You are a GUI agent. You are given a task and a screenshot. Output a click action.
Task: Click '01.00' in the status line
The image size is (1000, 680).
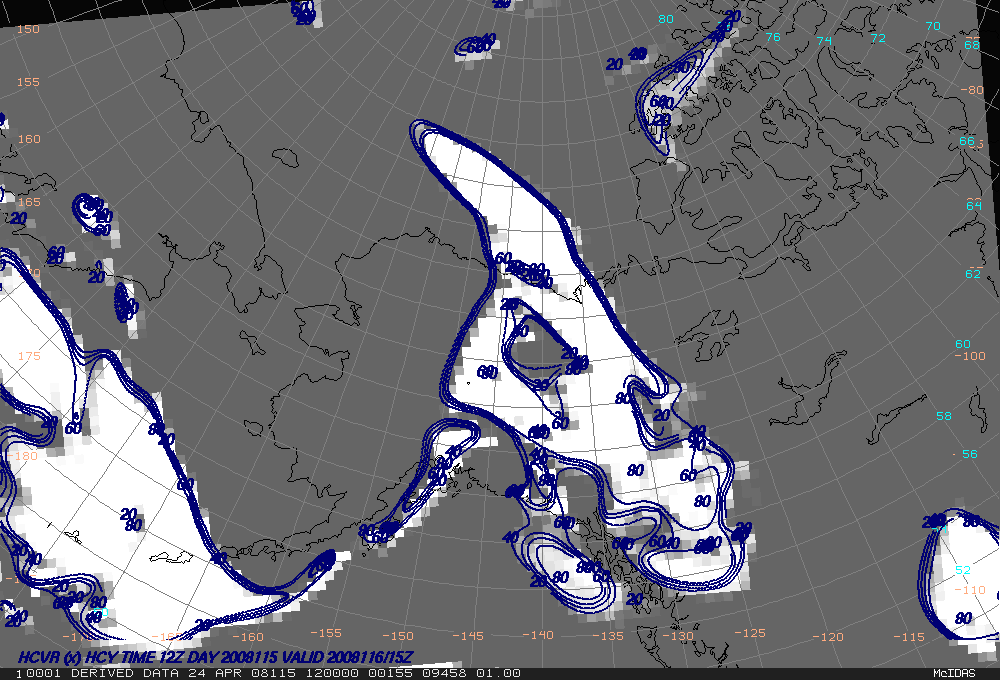(x=498, y=673)
